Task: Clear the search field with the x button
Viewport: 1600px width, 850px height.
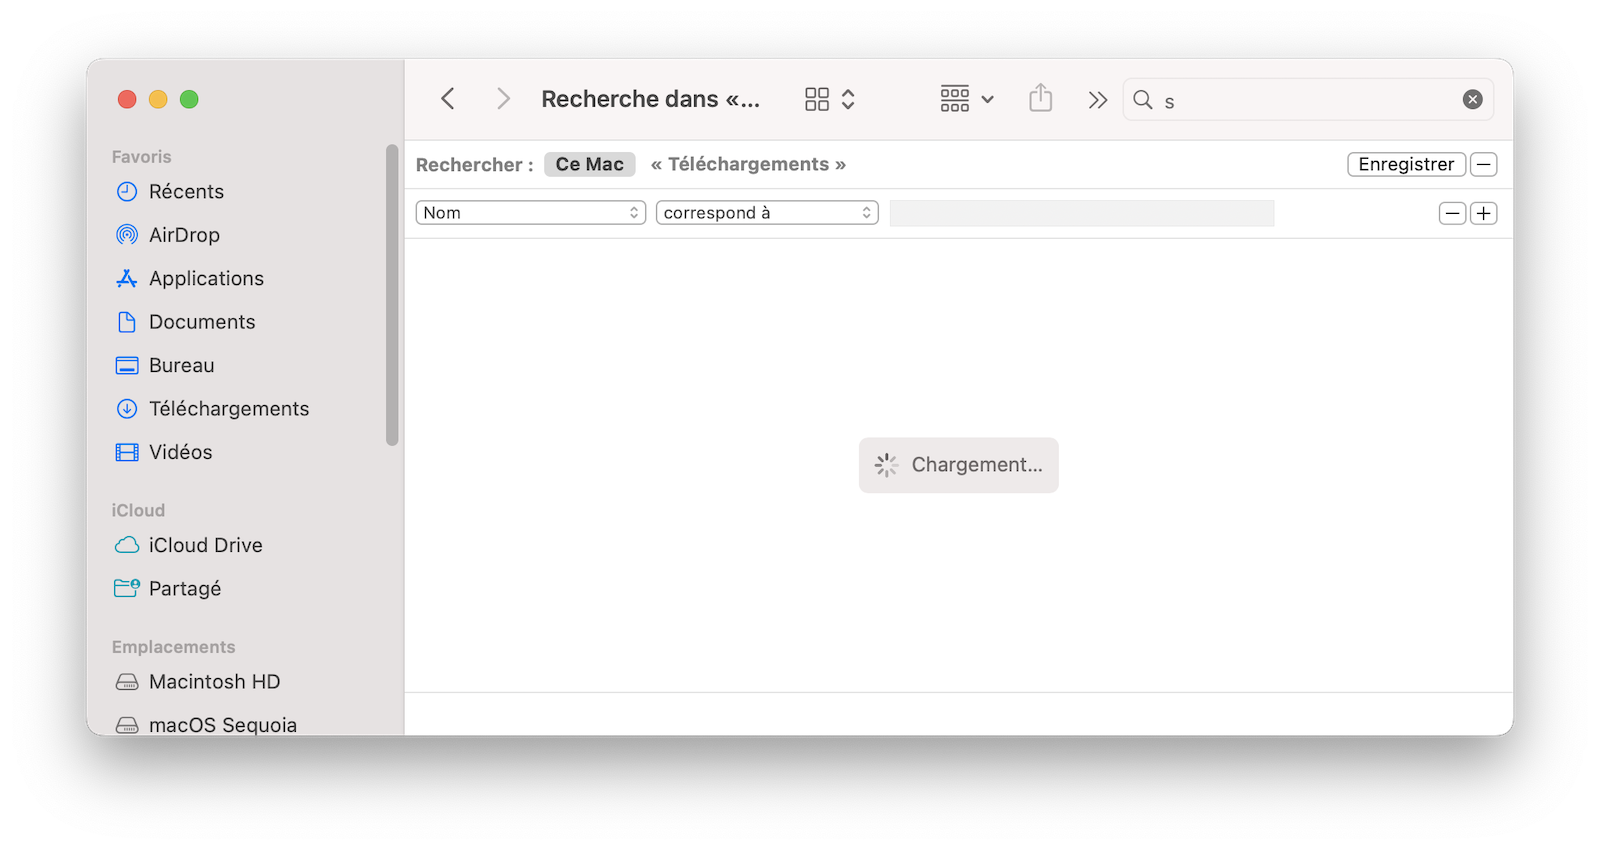Action: pyautogui.click(x=1472, y=99)
